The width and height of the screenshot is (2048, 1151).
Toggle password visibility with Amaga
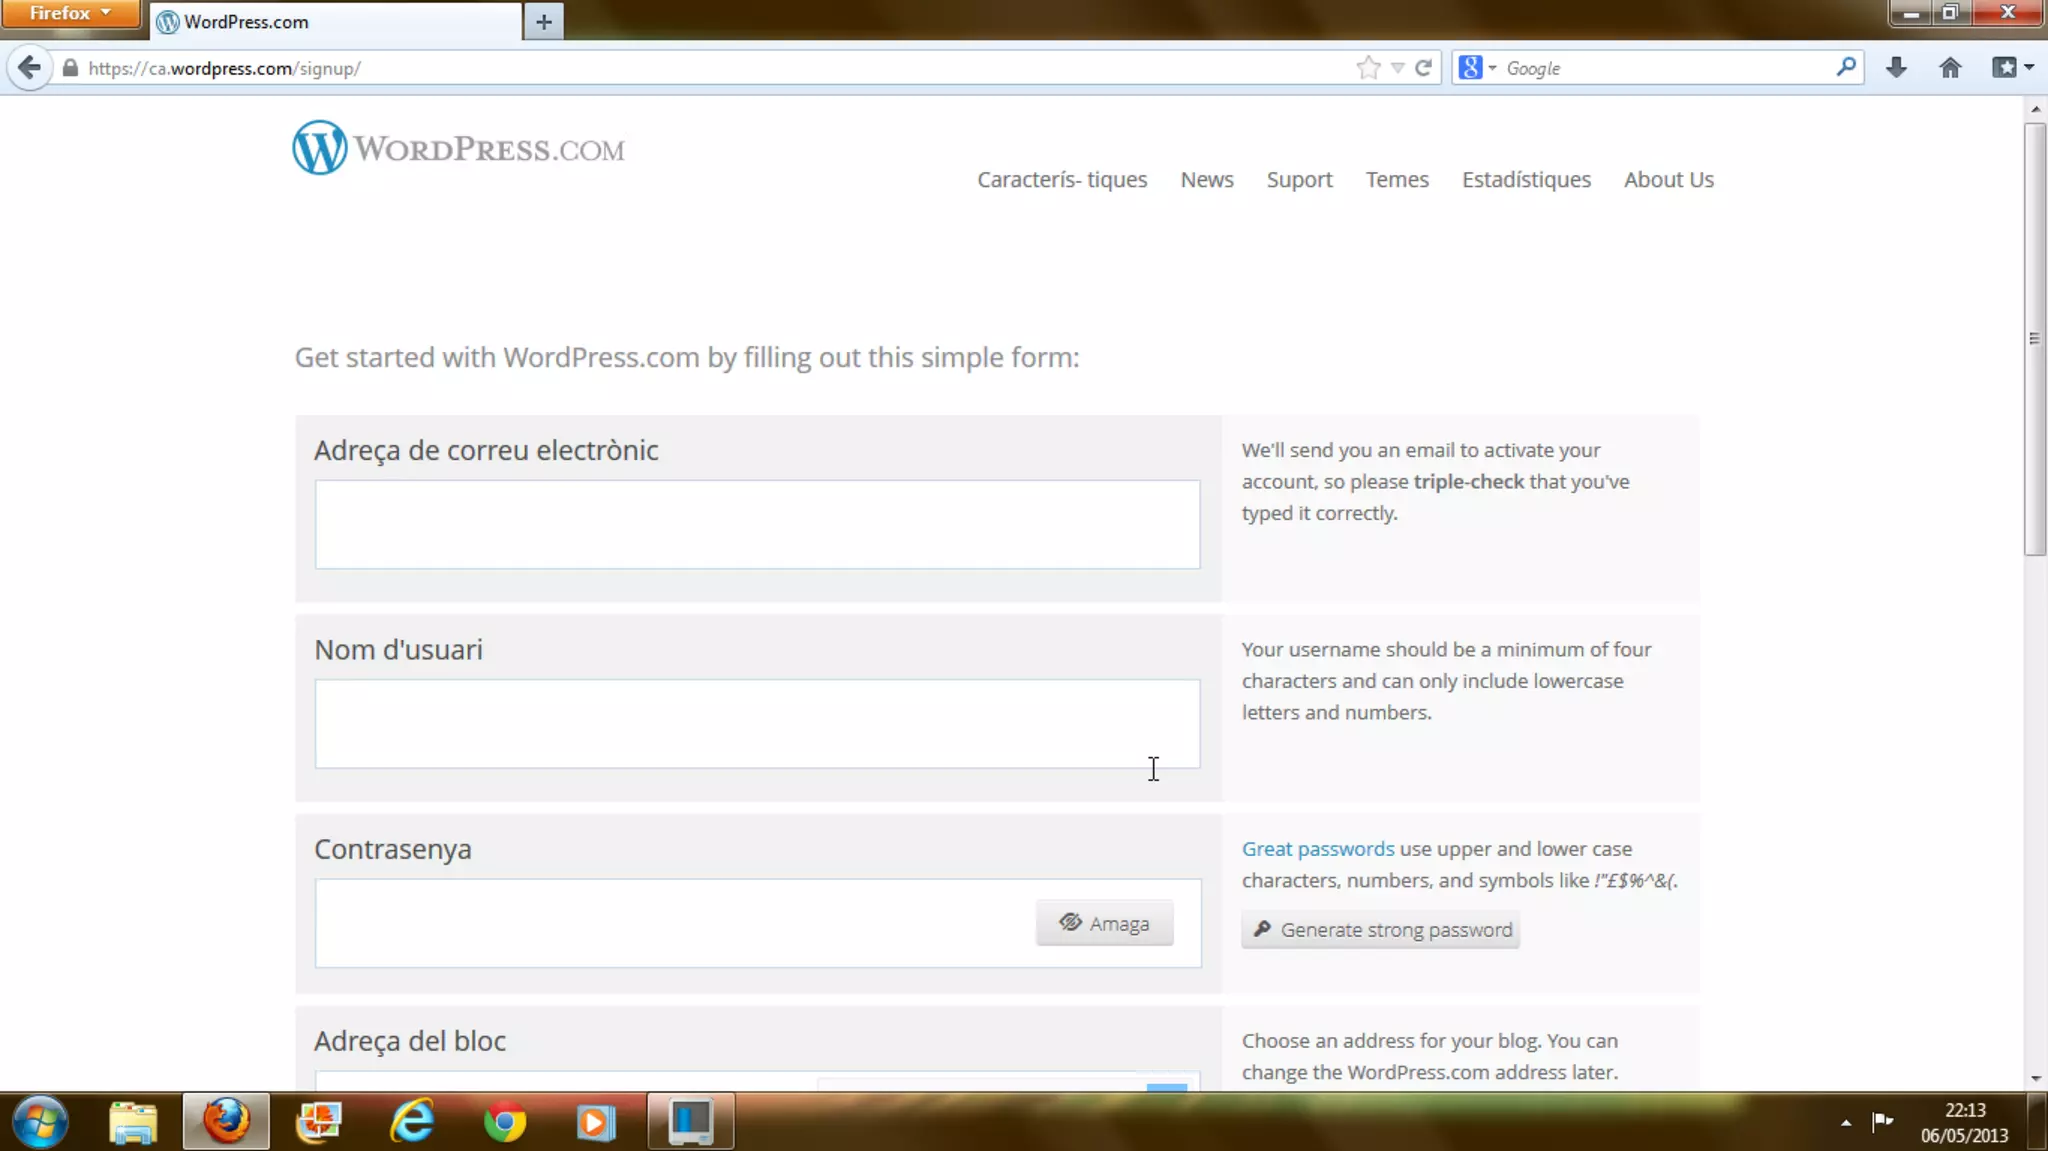[1104, 923]
